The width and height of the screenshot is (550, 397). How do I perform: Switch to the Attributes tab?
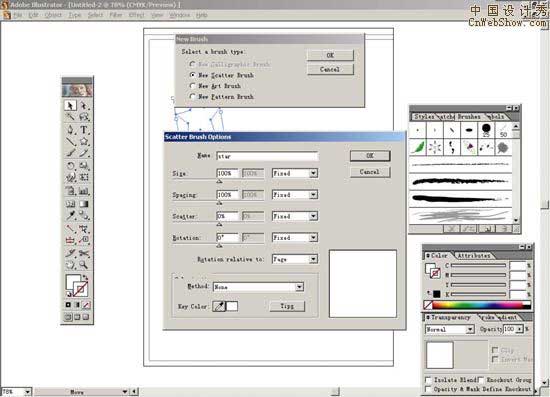474,256
